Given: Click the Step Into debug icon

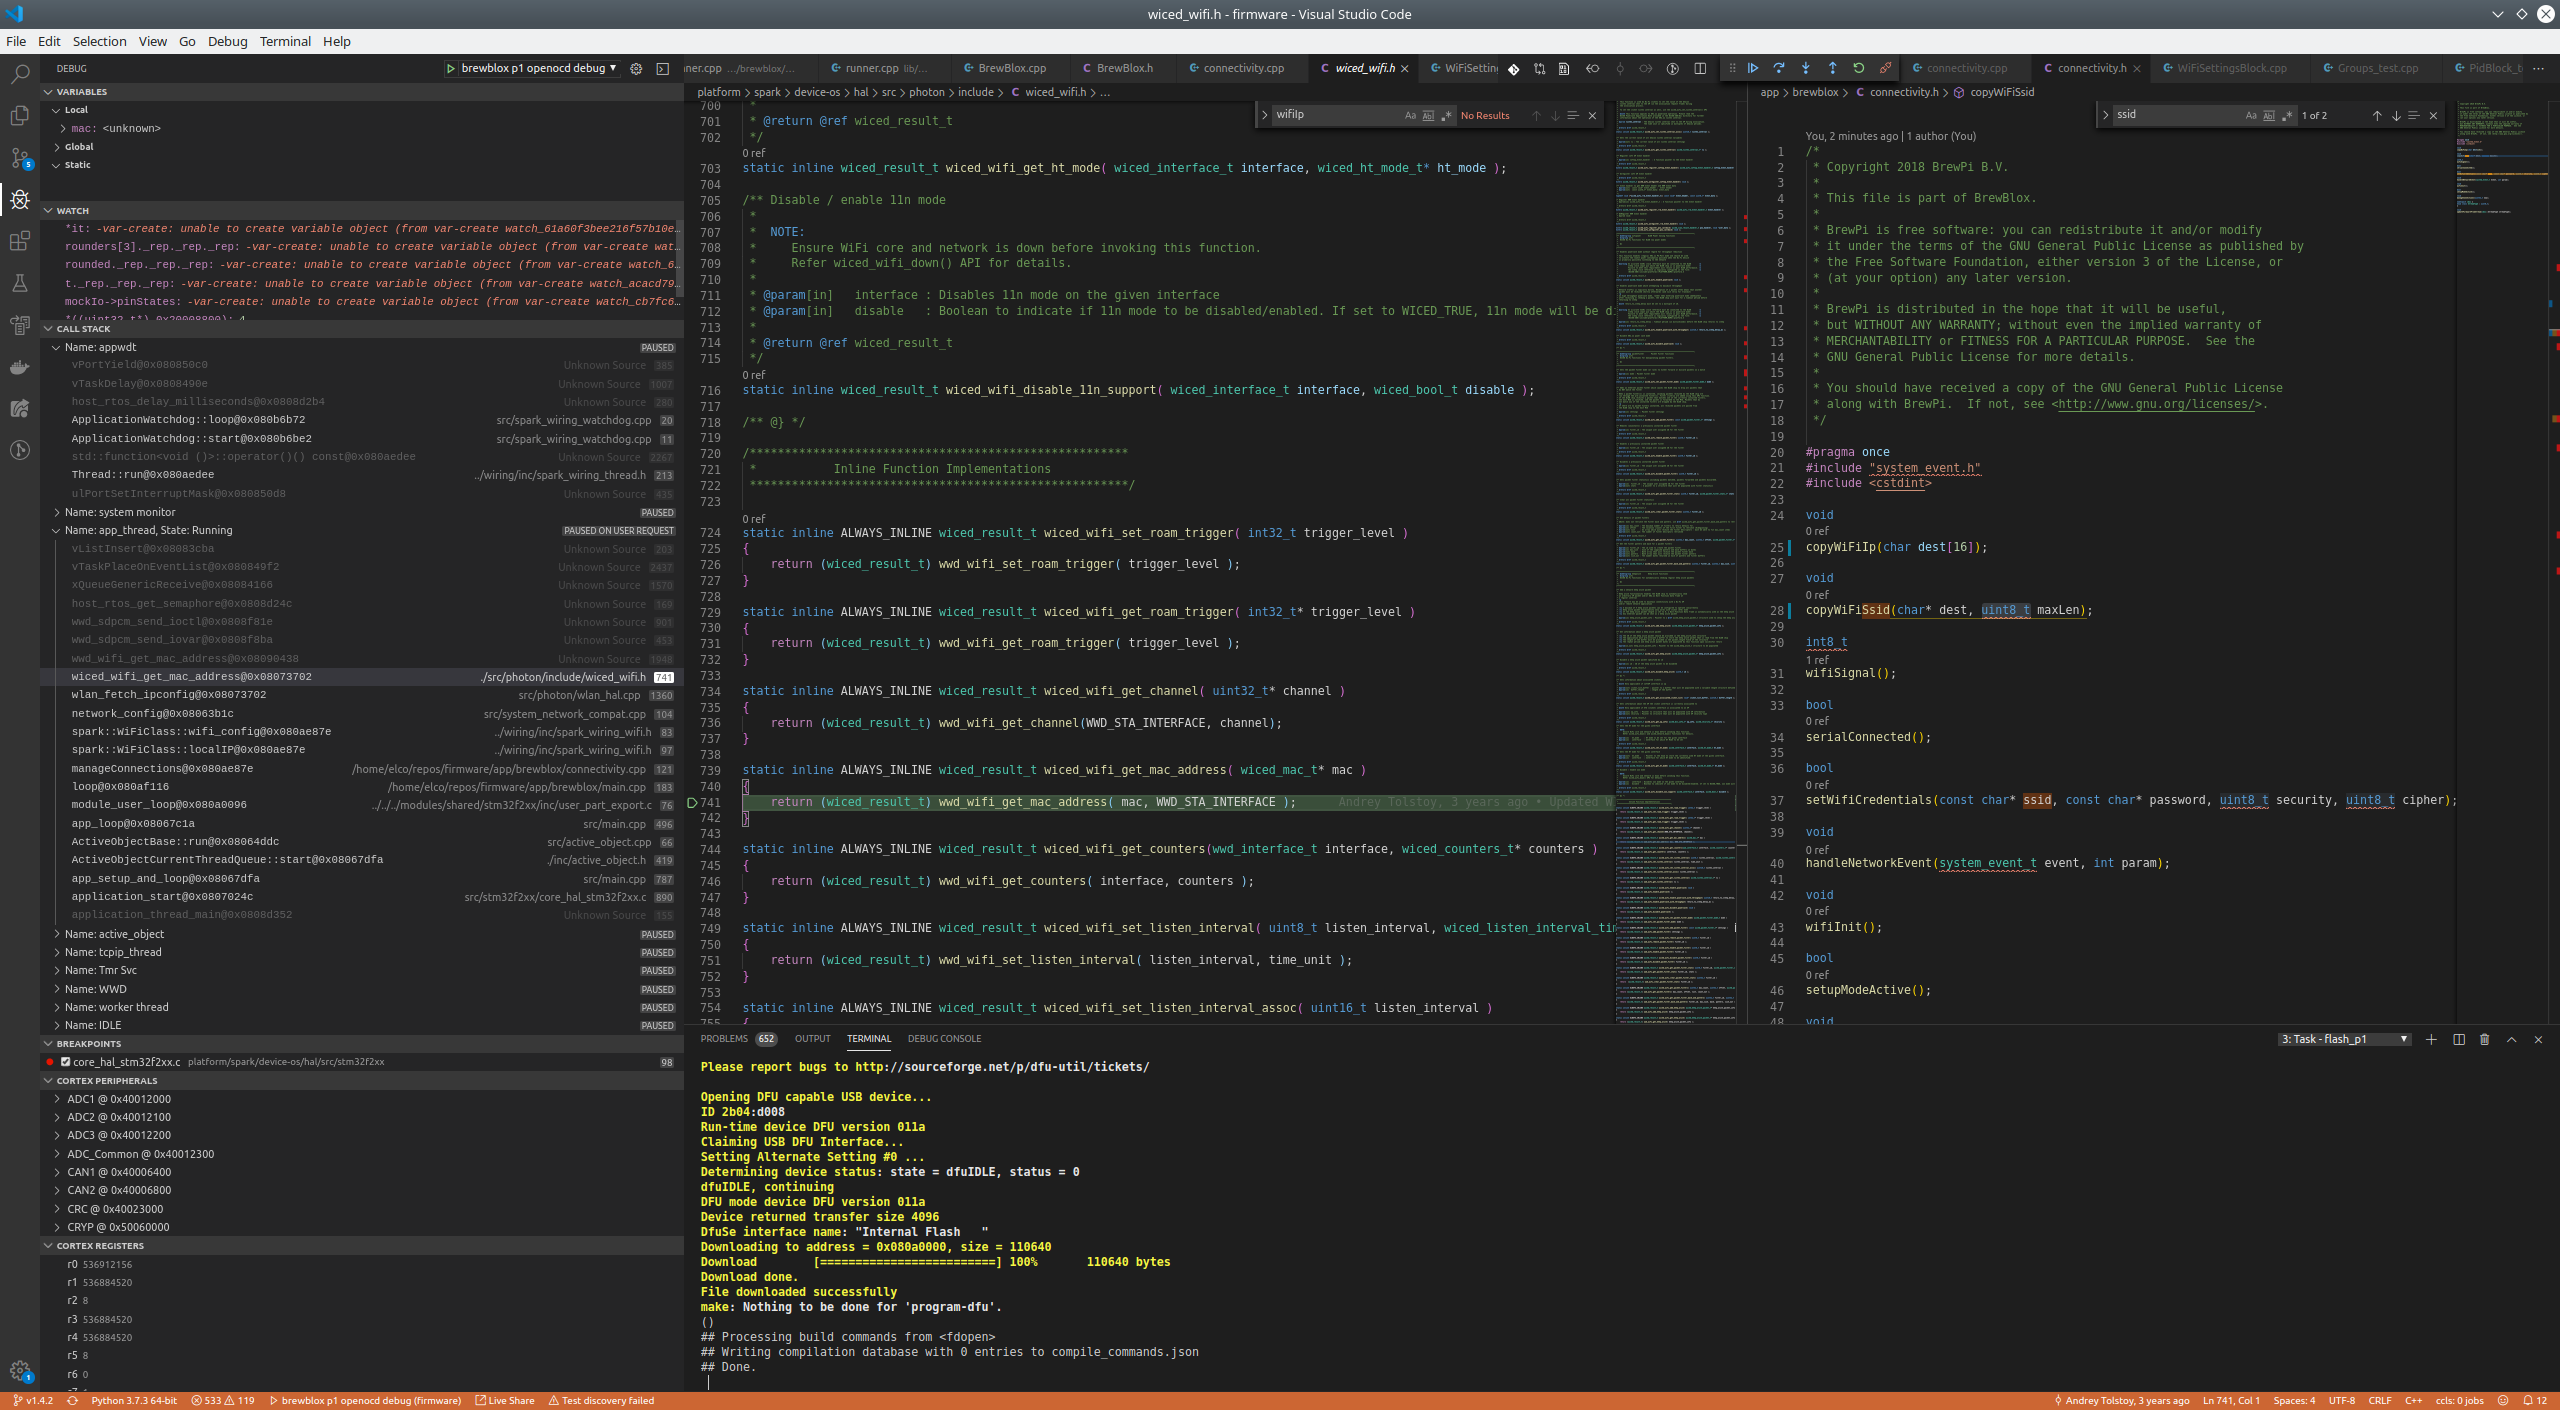Looking at the screenshot, I should tap(1805, 68).
